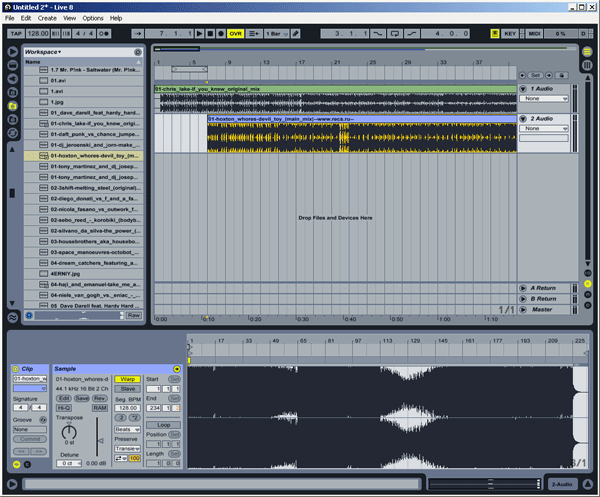Toggle Hi-Q sample interpolation
Screen dimensions: 600x497
[63, 408]
